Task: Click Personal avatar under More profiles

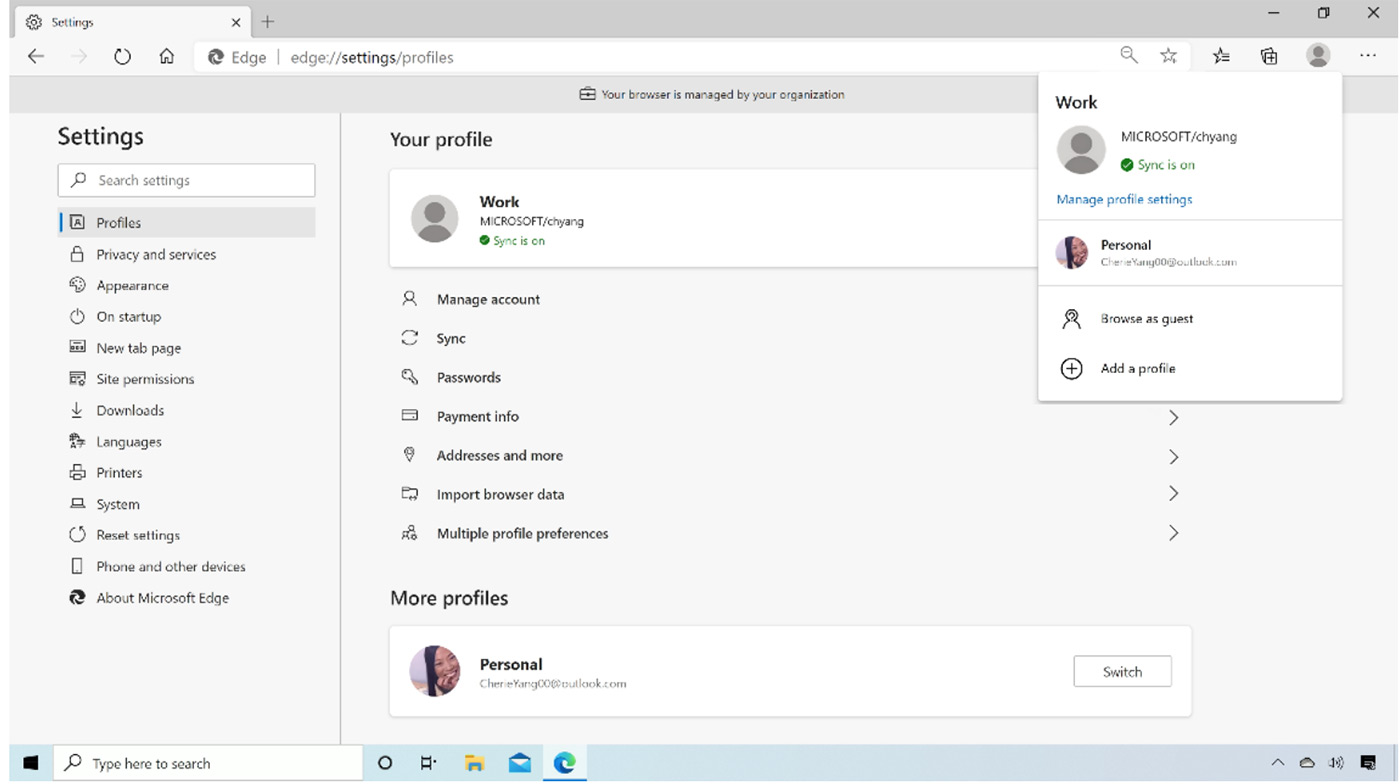Action: tap(435, 671)
